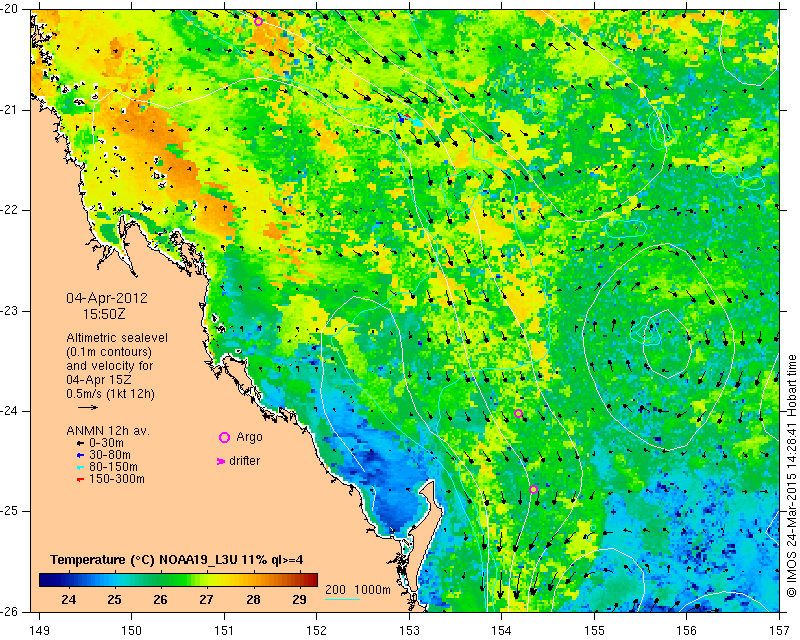Click the Argo float marker near latitude -20

(258, 21)
